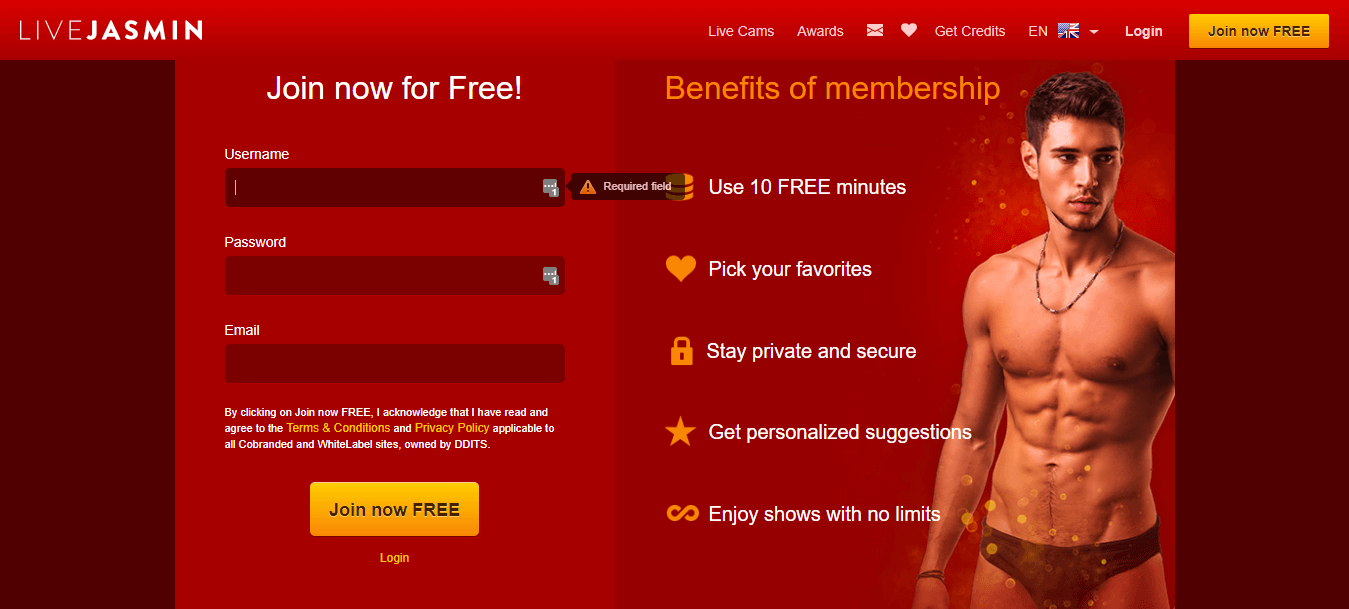
Task: Open the Terms & Conditions link
Action: (x=338, y=428)
